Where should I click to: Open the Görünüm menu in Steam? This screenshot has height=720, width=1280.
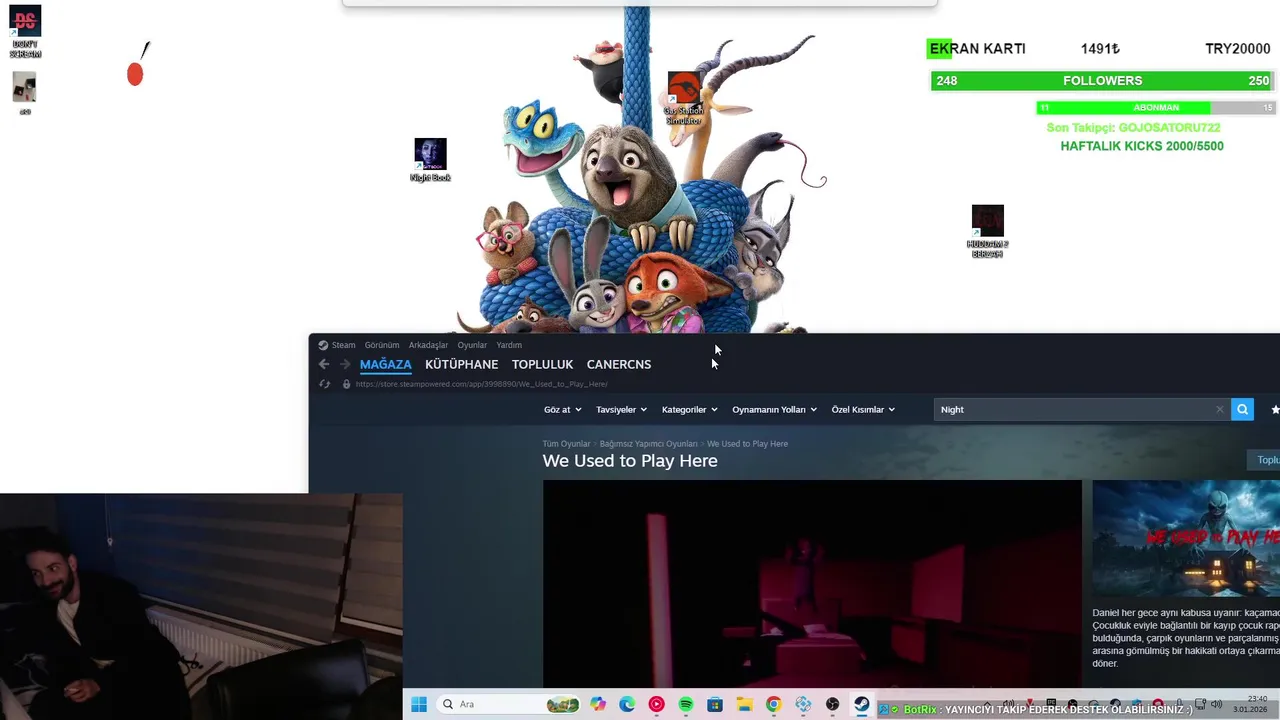pyautogui.click(x=382, y=345)
